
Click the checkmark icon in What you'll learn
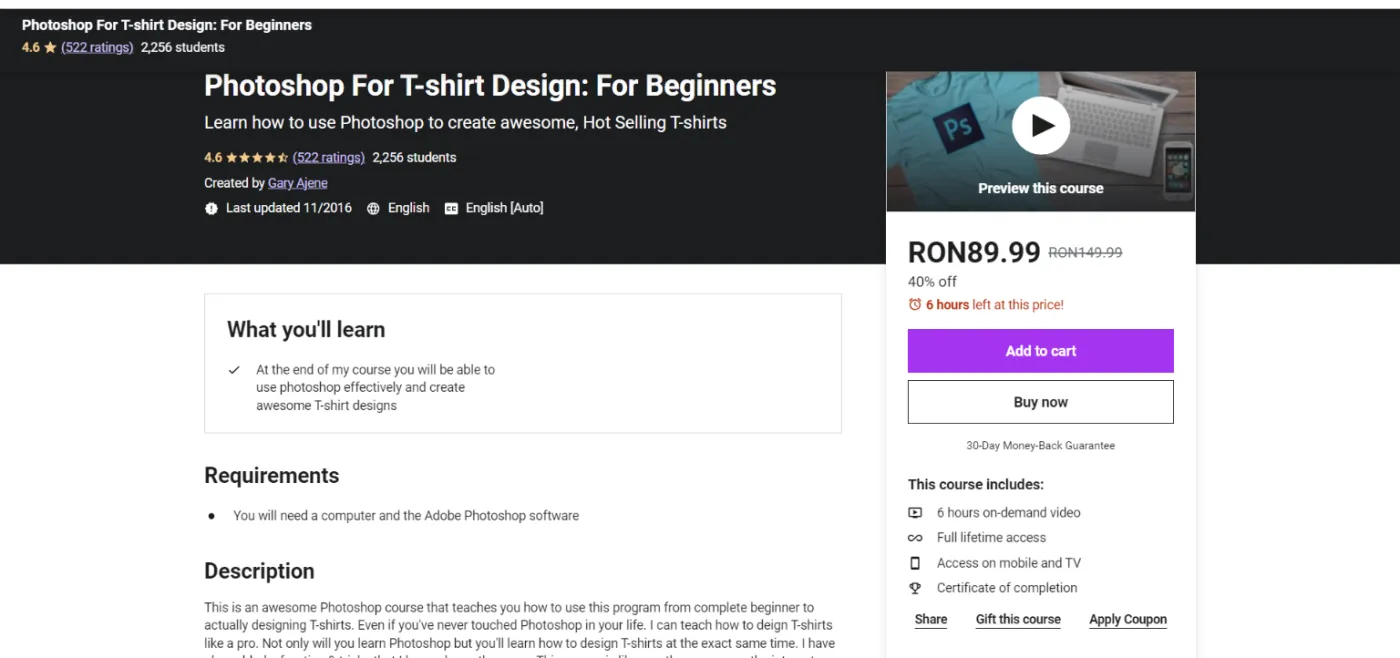(234, 370)
